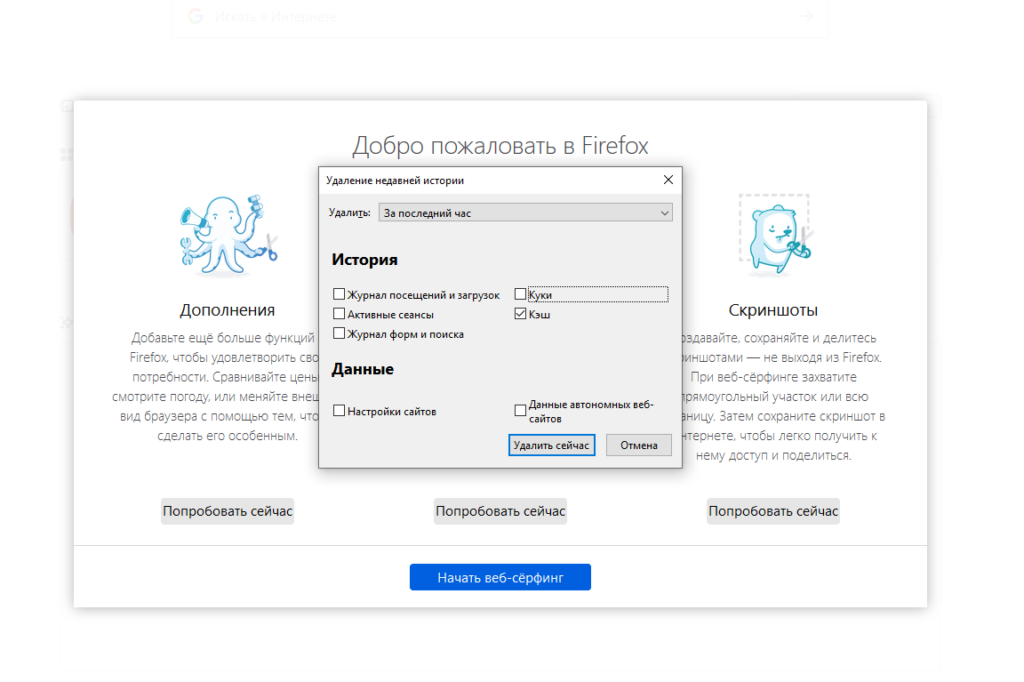
Task: Click Попробовать сейчас under Дополнения
Action: [x=228, y=511]
